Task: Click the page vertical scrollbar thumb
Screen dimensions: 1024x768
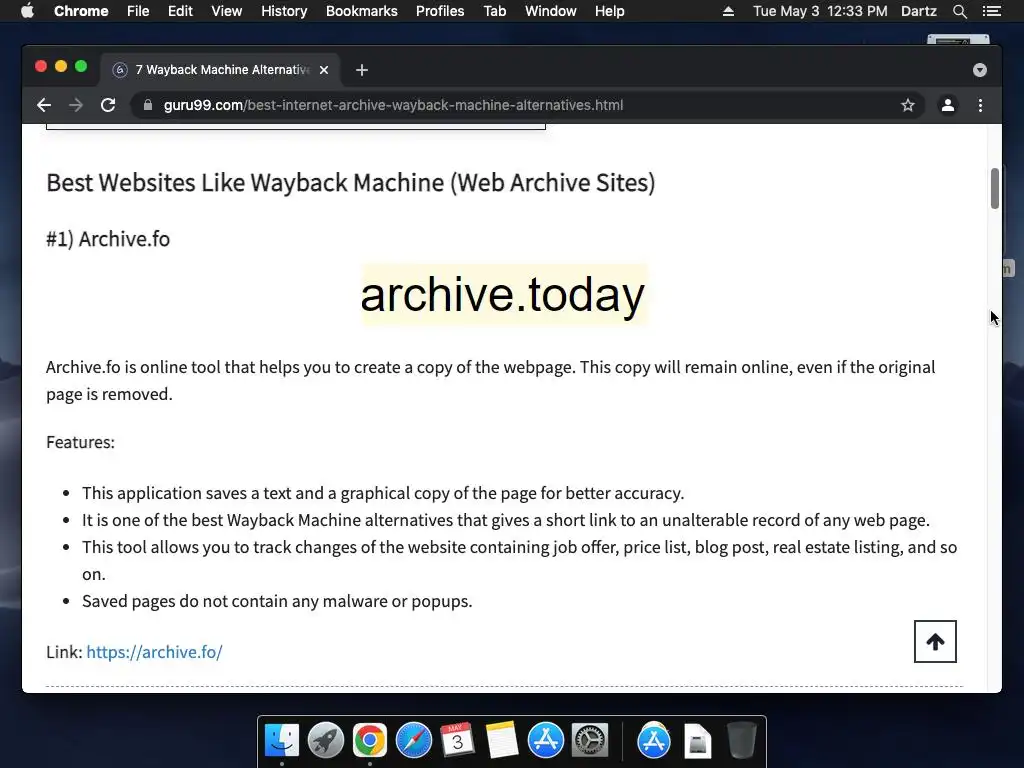Action: 995,189
